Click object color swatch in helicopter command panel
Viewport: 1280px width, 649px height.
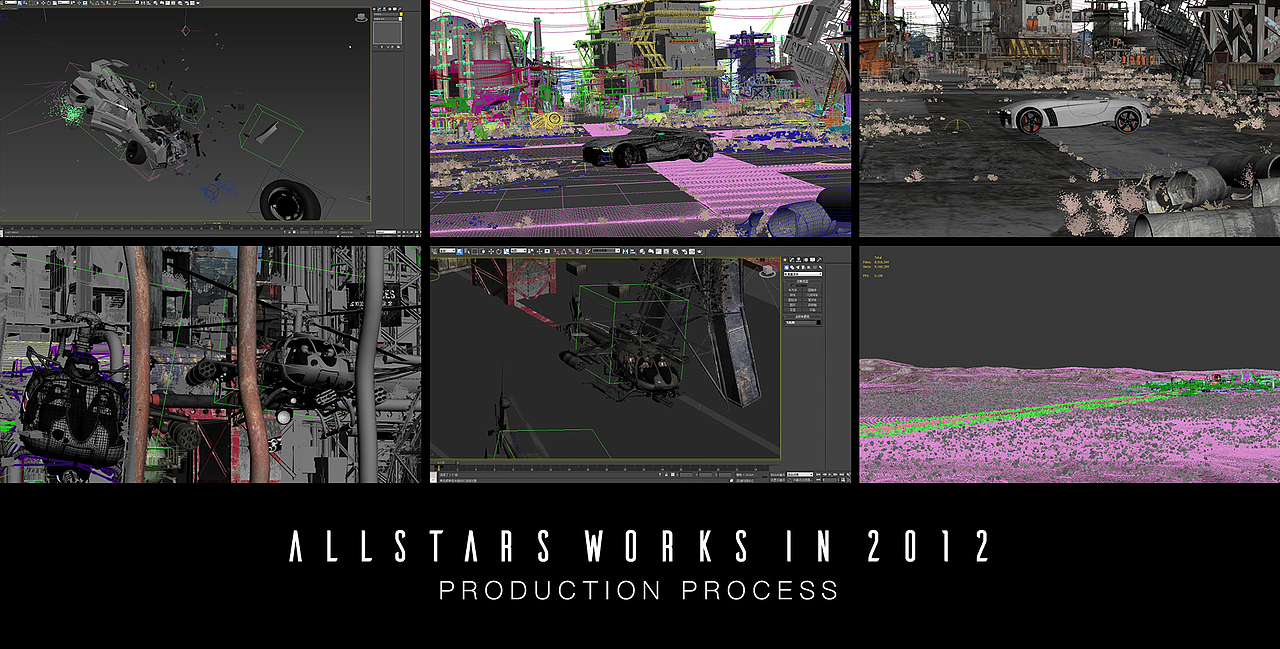click(x=819, y=323)
